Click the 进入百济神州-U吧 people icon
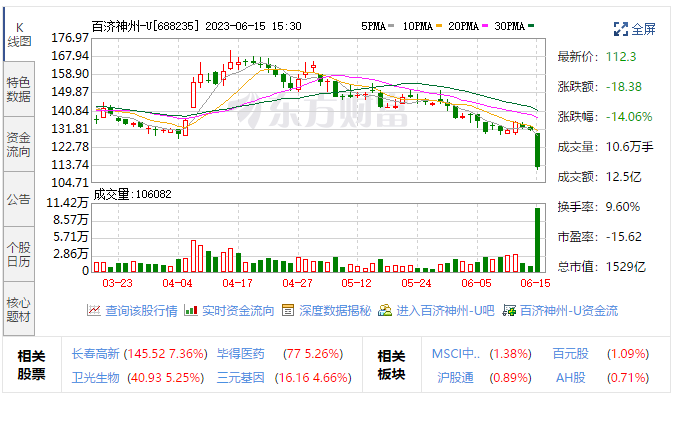 (385, 310)
